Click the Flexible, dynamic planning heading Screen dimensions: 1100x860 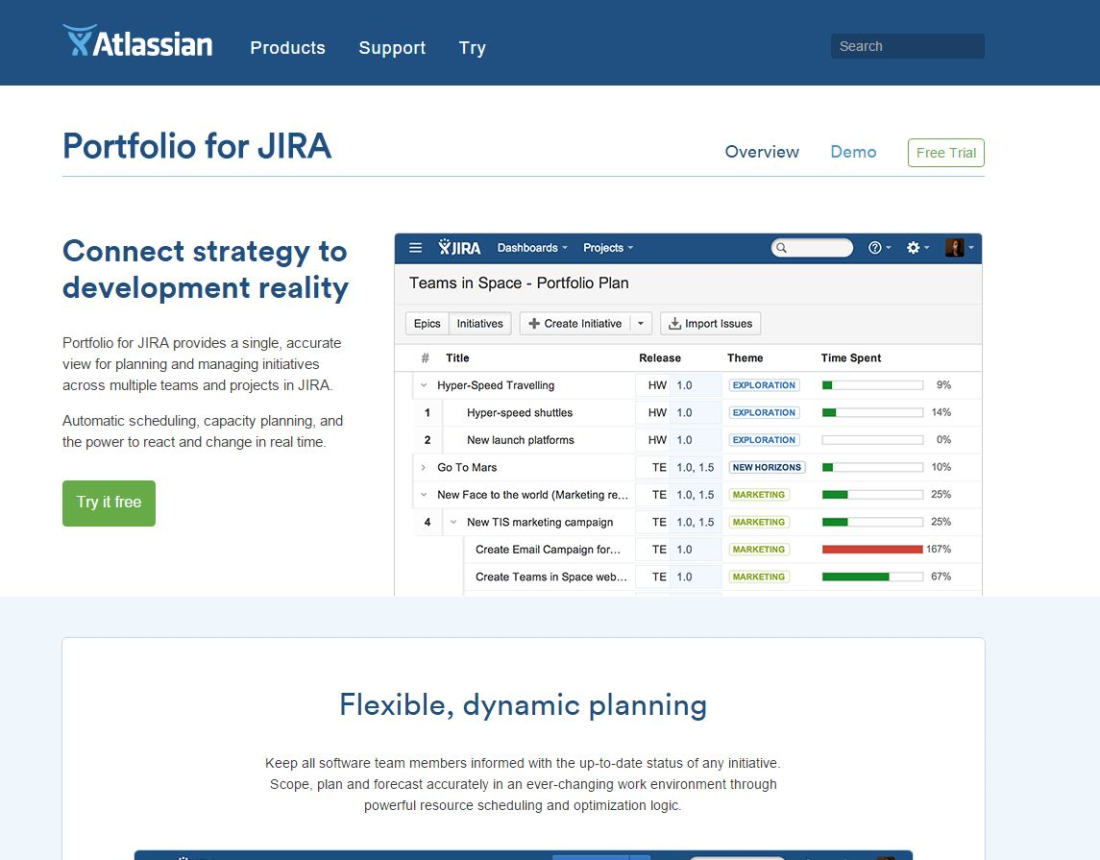523,705
